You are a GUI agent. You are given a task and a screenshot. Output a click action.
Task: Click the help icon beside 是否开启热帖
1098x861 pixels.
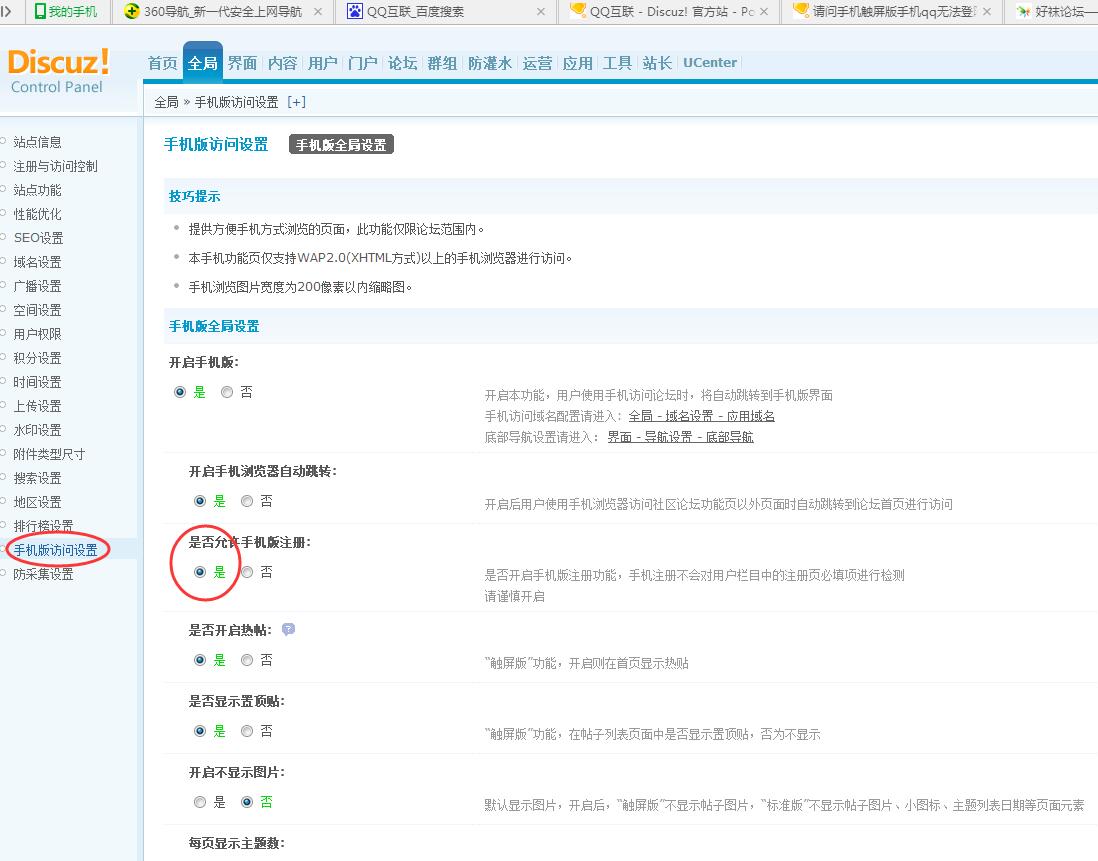288,630
